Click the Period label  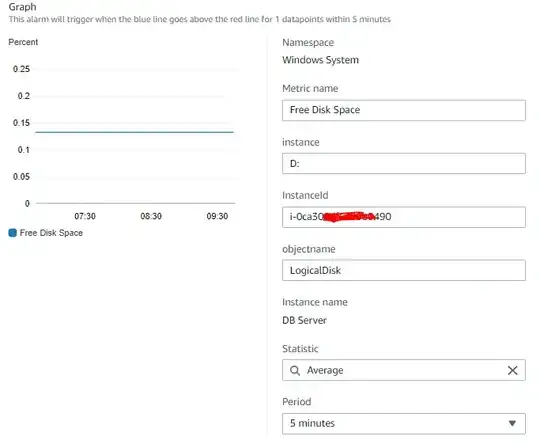tap(297, 402)
